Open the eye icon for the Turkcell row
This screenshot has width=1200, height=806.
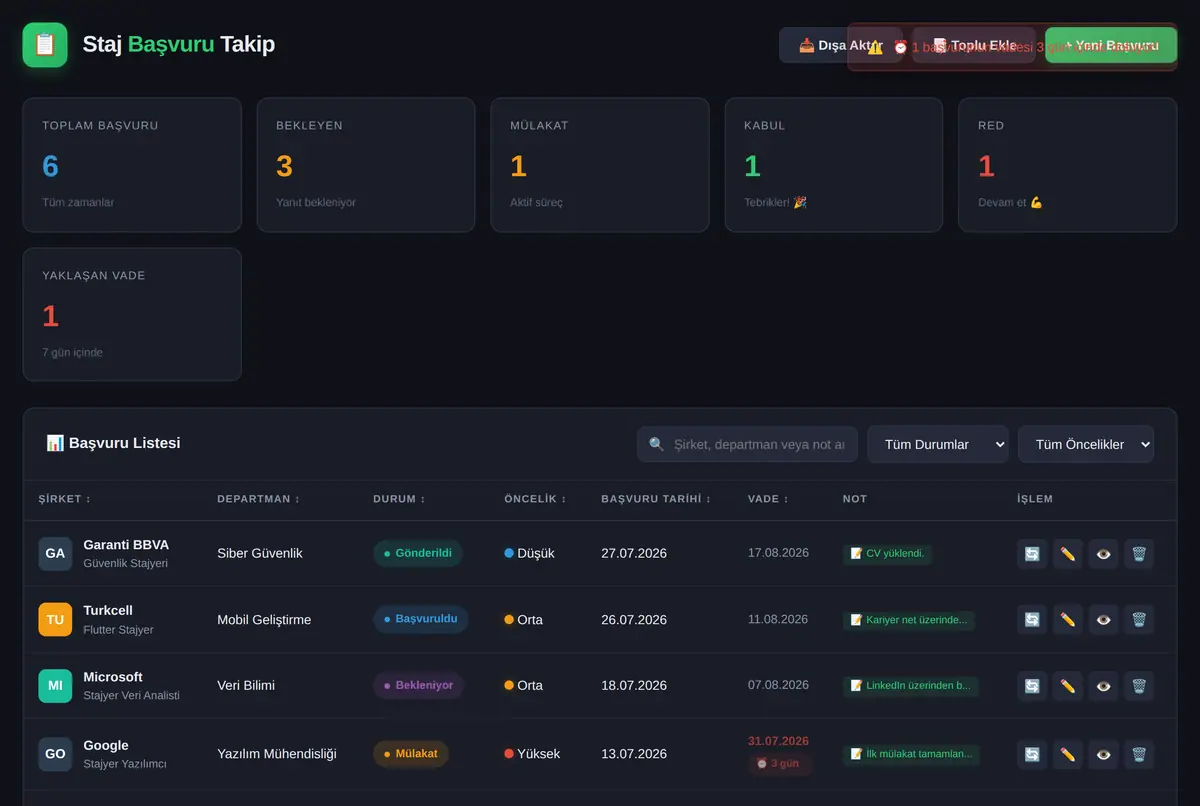[x=1103, y=620]
